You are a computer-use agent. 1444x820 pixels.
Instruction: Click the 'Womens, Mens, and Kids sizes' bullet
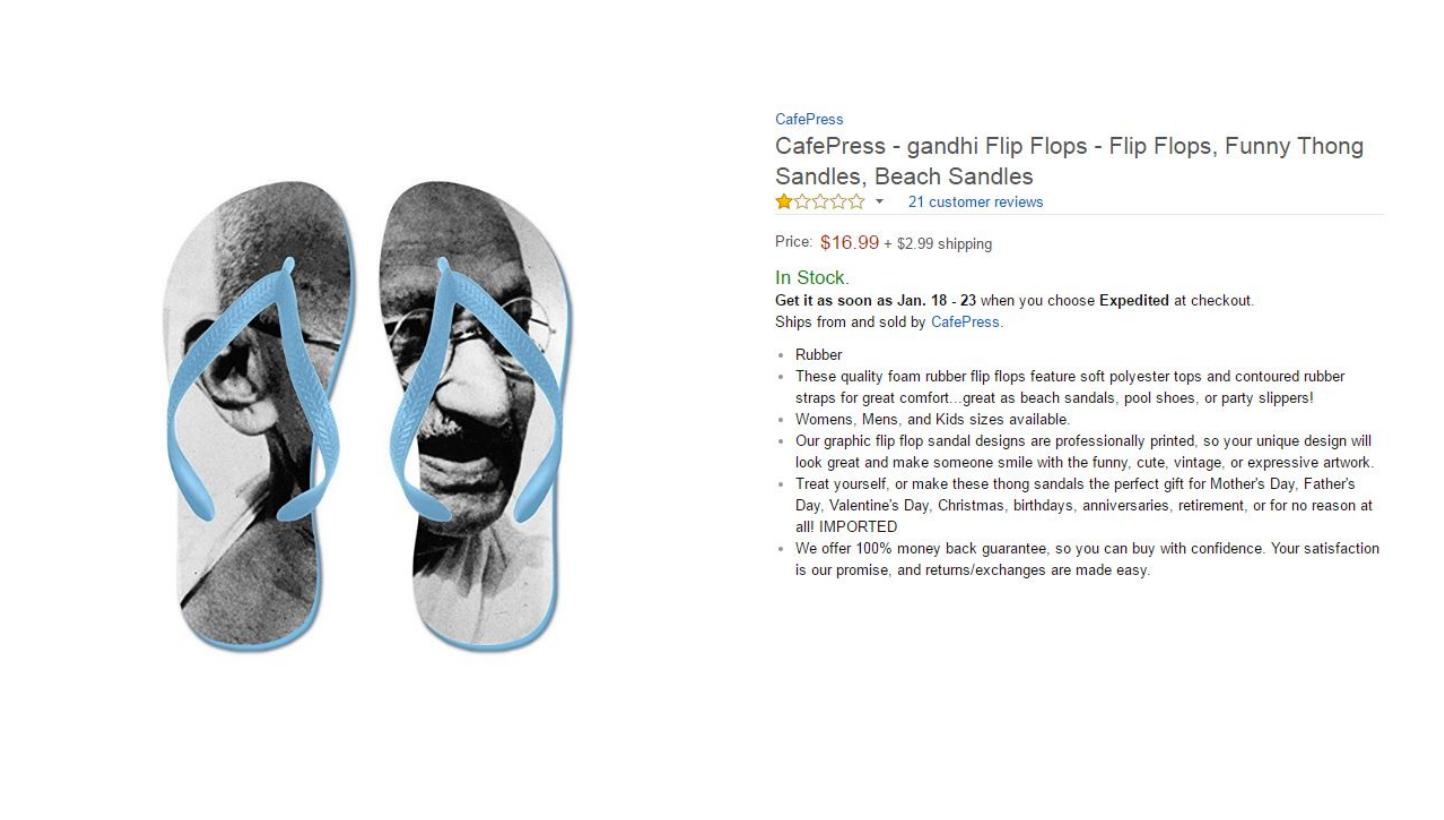933,420
